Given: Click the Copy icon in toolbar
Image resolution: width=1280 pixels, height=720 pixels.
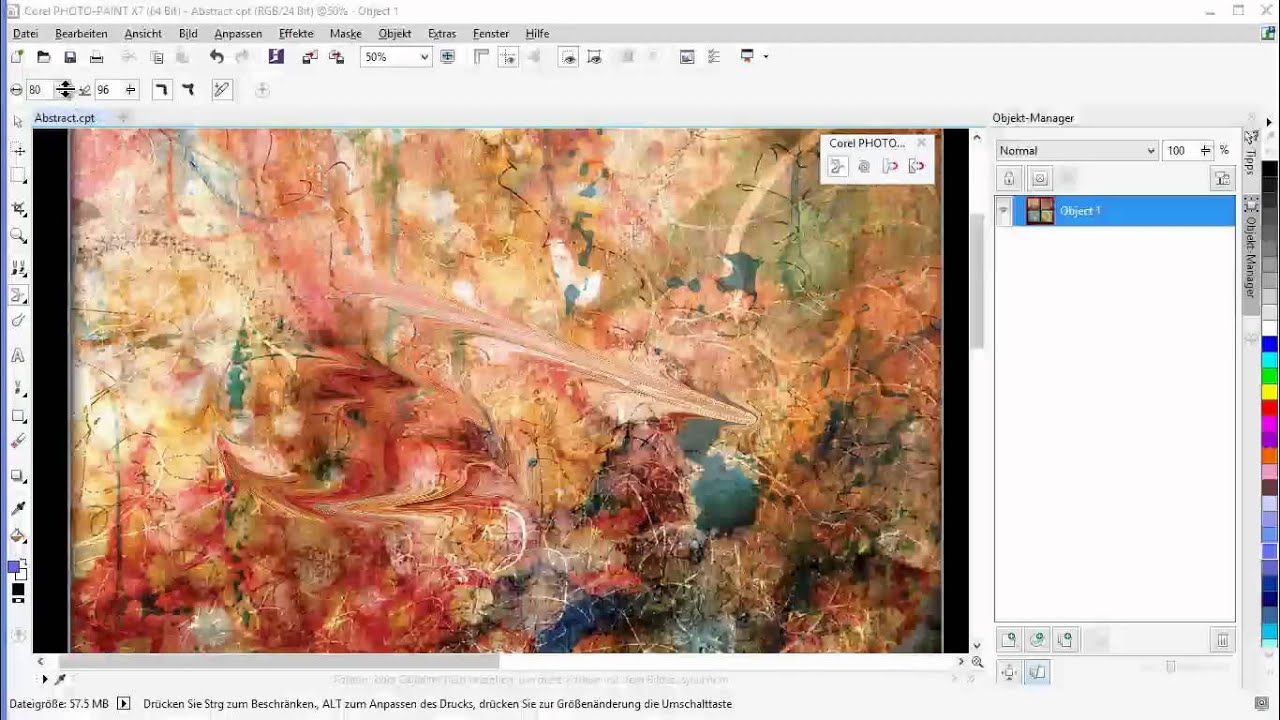Looking at the screenshot, I should (x=156, y=57).
